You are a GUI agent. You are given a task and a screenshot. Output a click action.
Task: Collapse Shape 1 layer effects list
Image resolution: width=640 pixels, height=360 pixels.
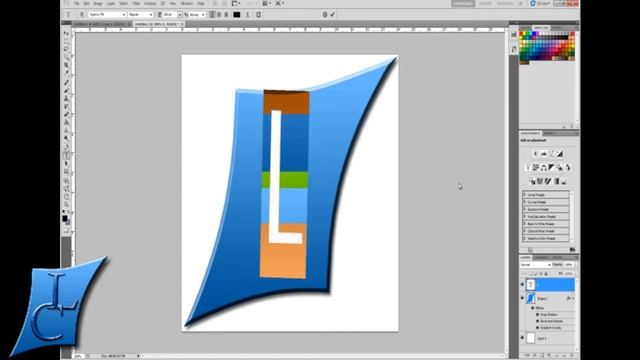click(573, 298)
